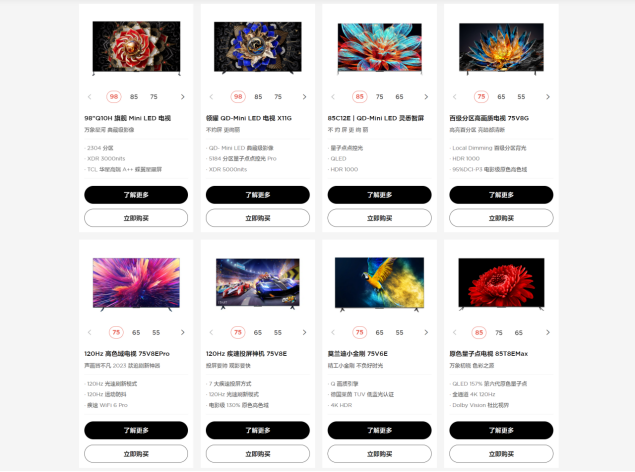Click next size arrow on 75V8EPro card
This screenshot has width=635, height=472.
click(x=183, y=332)
